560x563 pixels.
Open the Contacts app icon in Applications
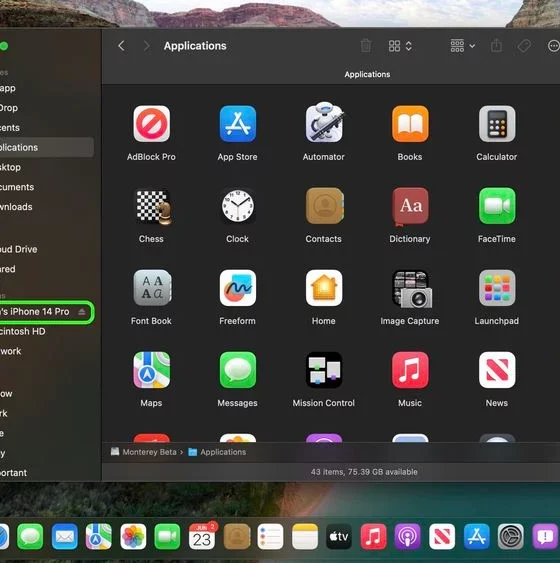coord(325,206)
